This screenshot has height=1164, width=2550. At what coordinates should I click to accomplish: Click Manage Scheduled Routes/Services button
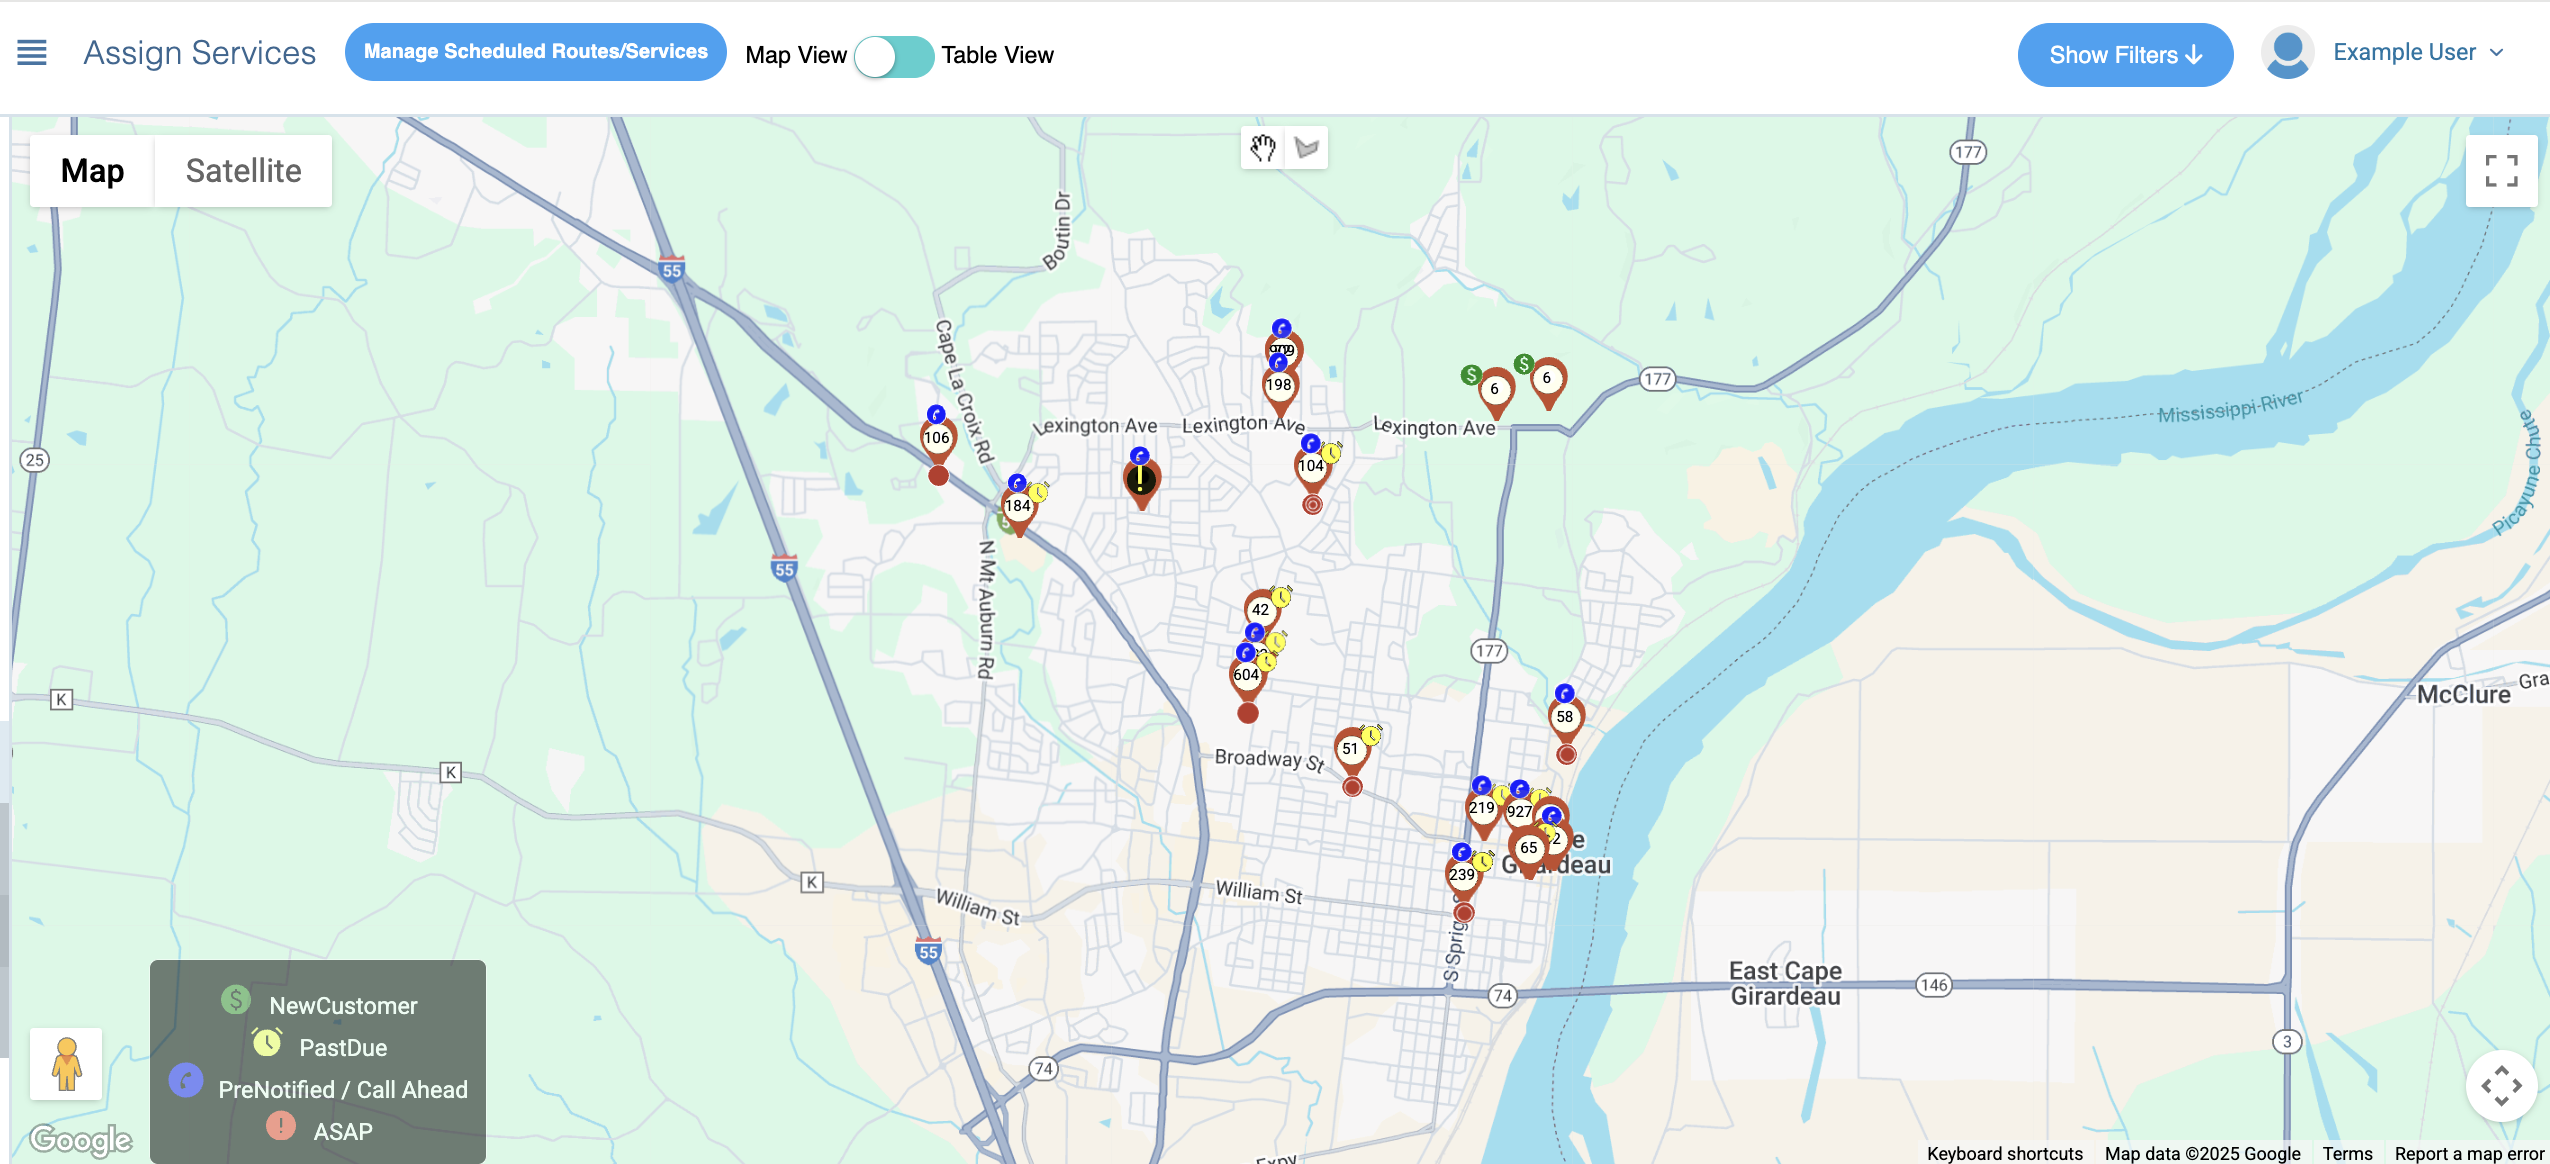pos(535,52)
